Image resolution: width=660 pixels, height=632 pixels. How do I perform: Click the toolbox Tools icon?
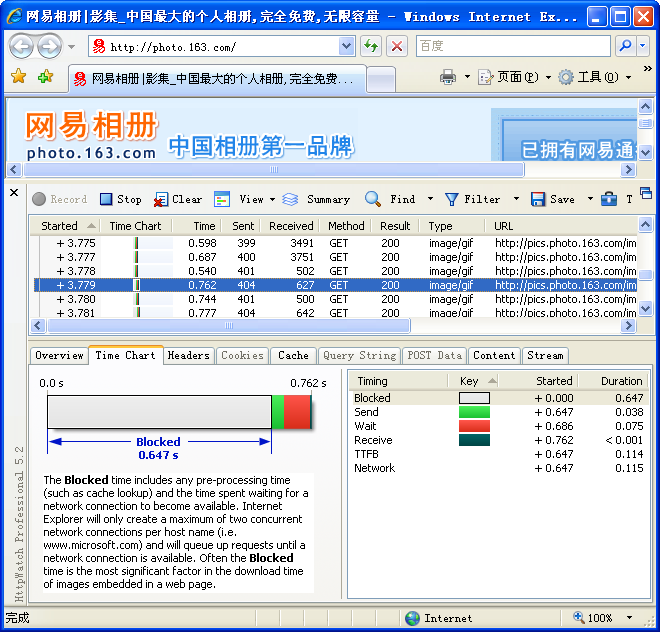click(609, 199)
